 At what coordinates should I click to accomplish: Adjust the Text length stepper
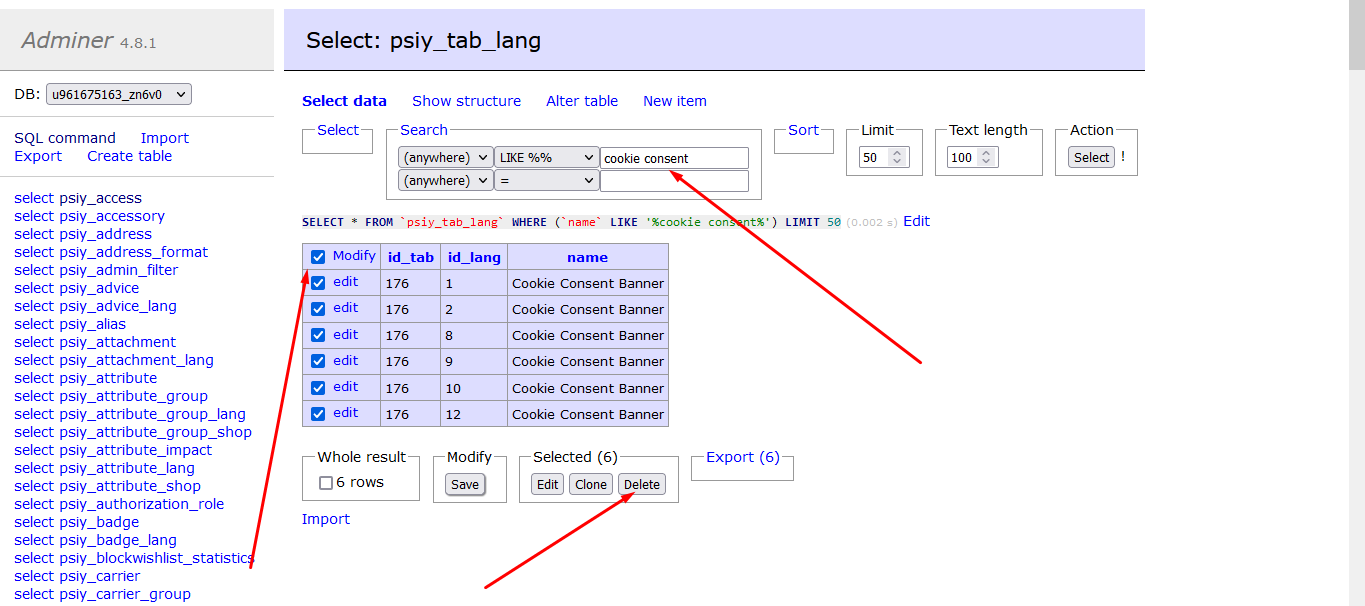(987, 158)
